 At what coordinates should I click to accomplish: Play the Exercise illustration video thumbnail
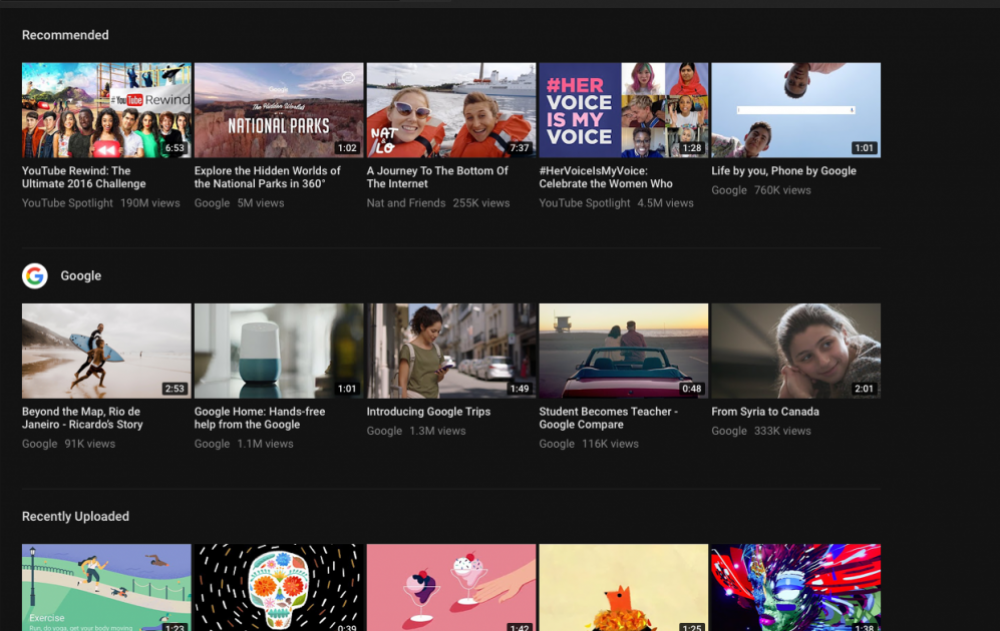[106, 587]
